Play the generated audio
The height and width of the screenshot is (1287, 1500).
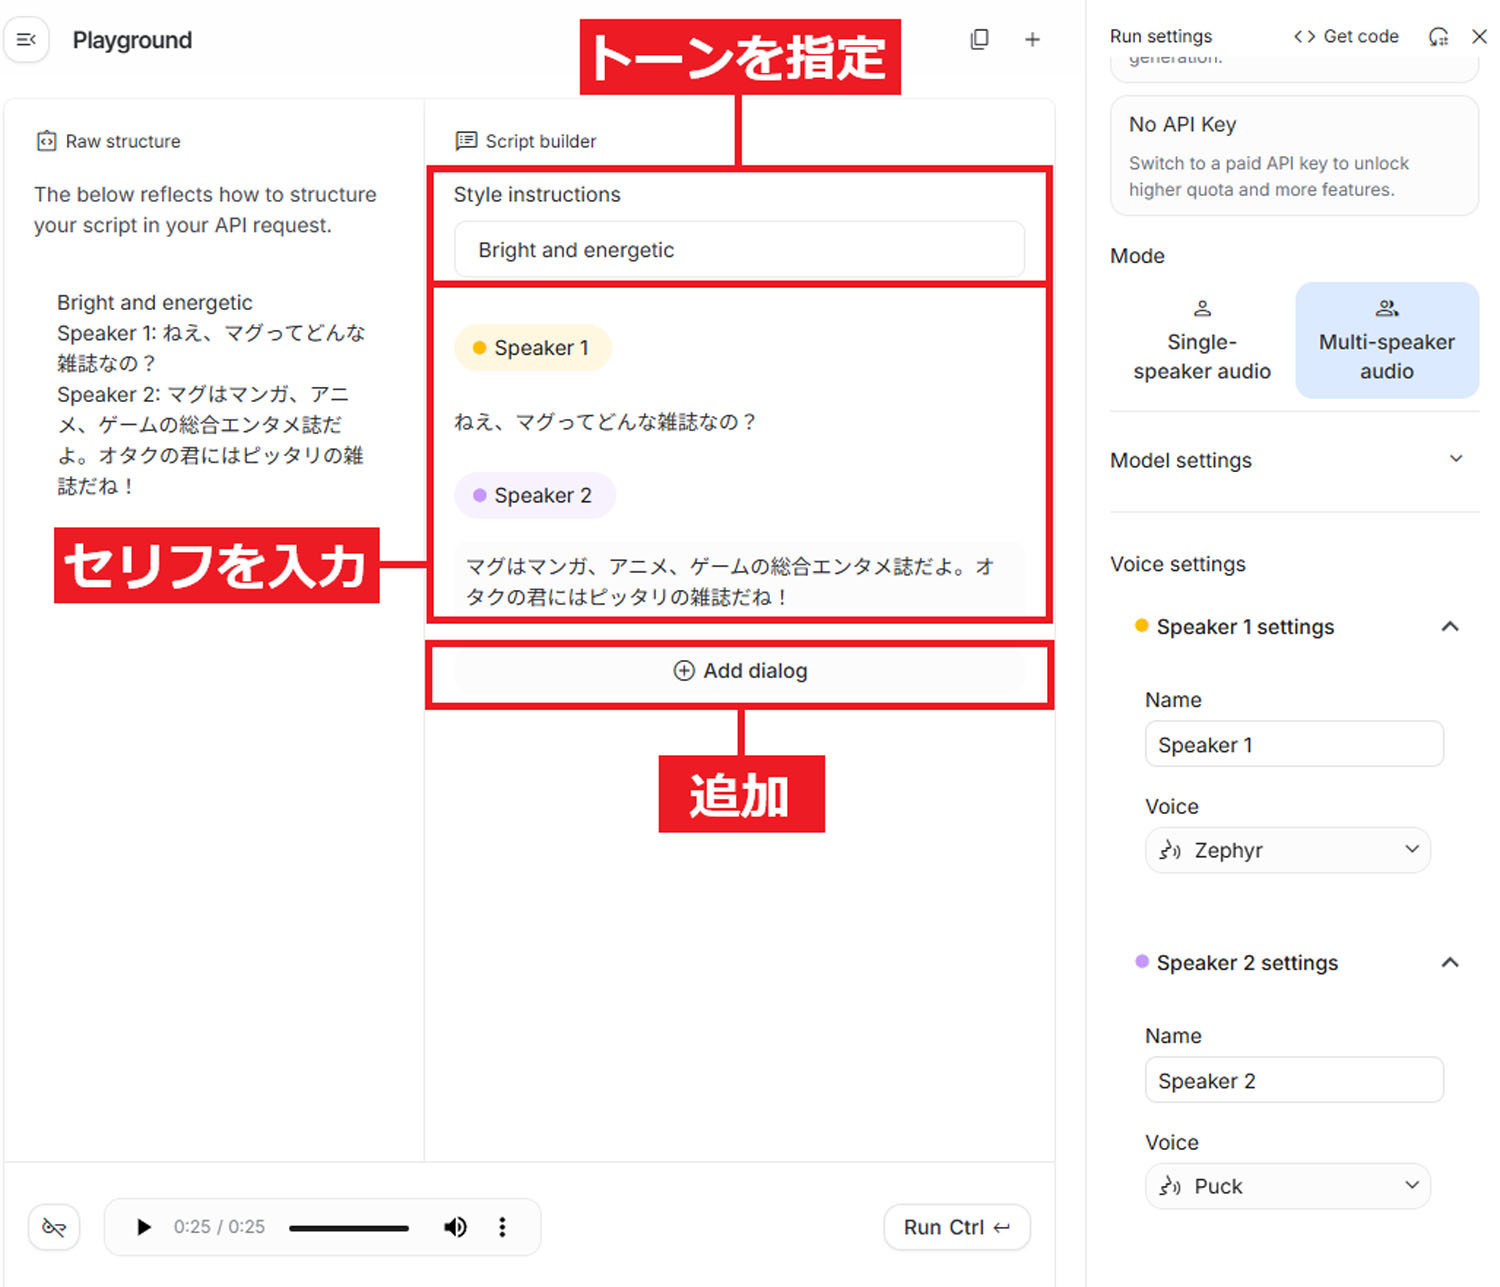click(x=142, y=1227)
